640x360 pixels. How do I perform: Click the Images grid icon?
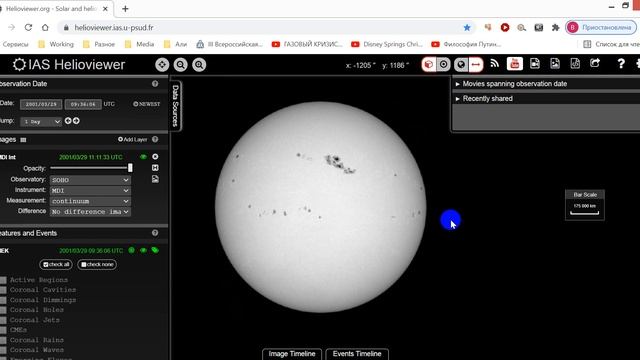click(x=23, y=140)
